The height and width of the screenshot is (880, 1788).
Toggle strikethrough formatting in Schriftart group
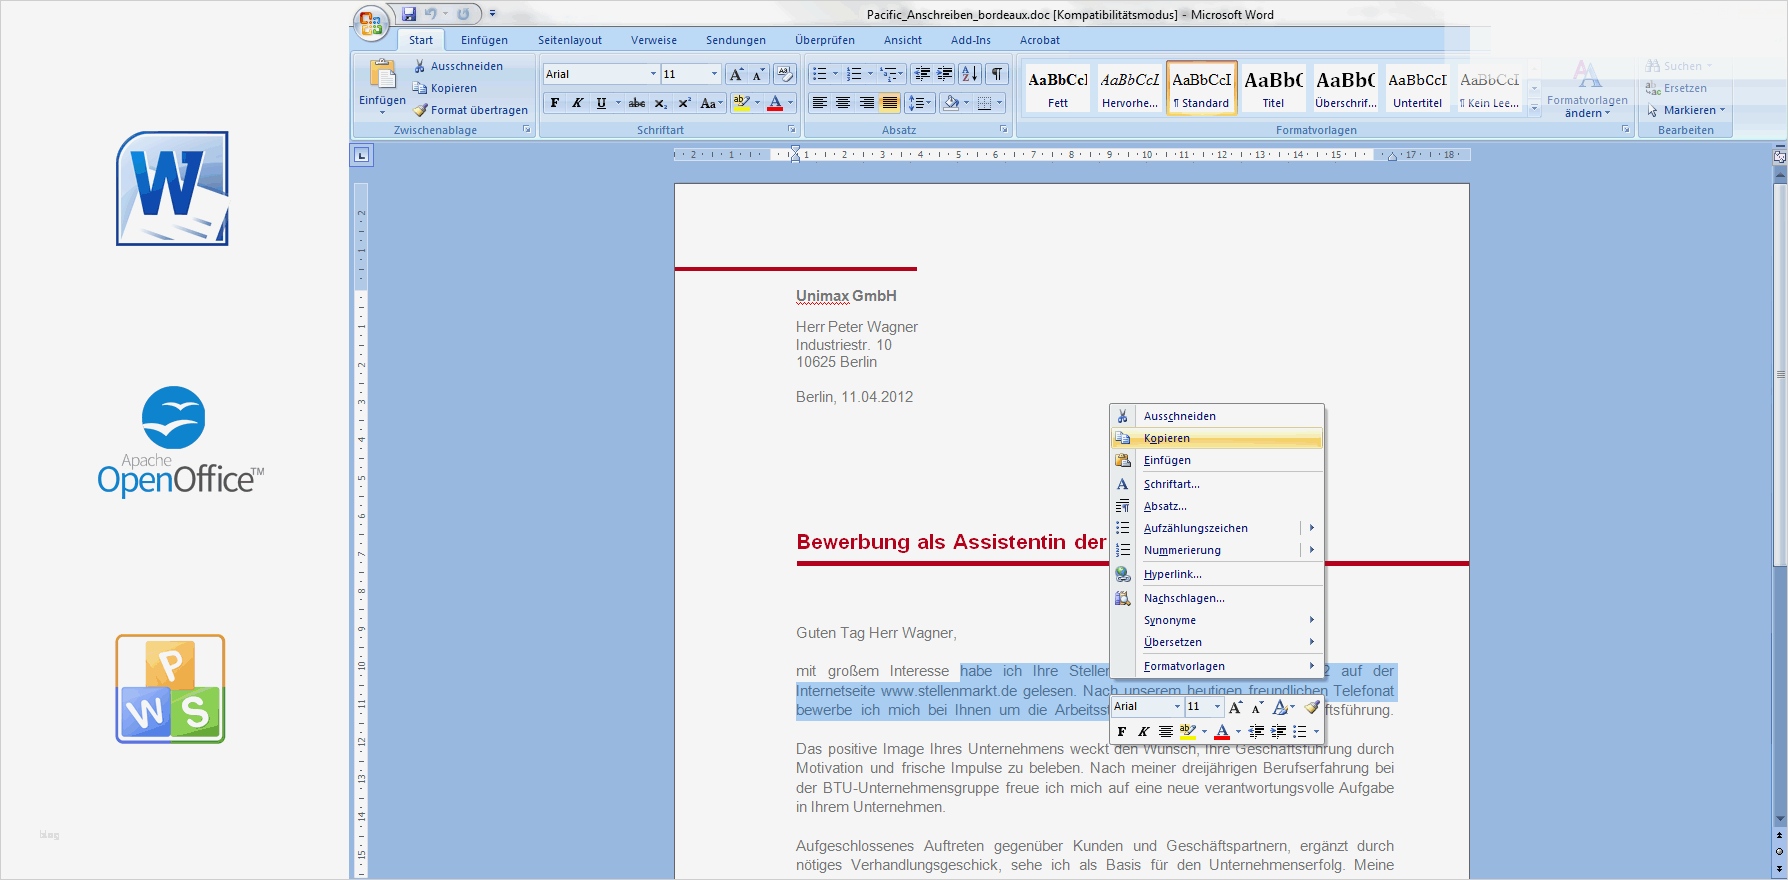636,103
